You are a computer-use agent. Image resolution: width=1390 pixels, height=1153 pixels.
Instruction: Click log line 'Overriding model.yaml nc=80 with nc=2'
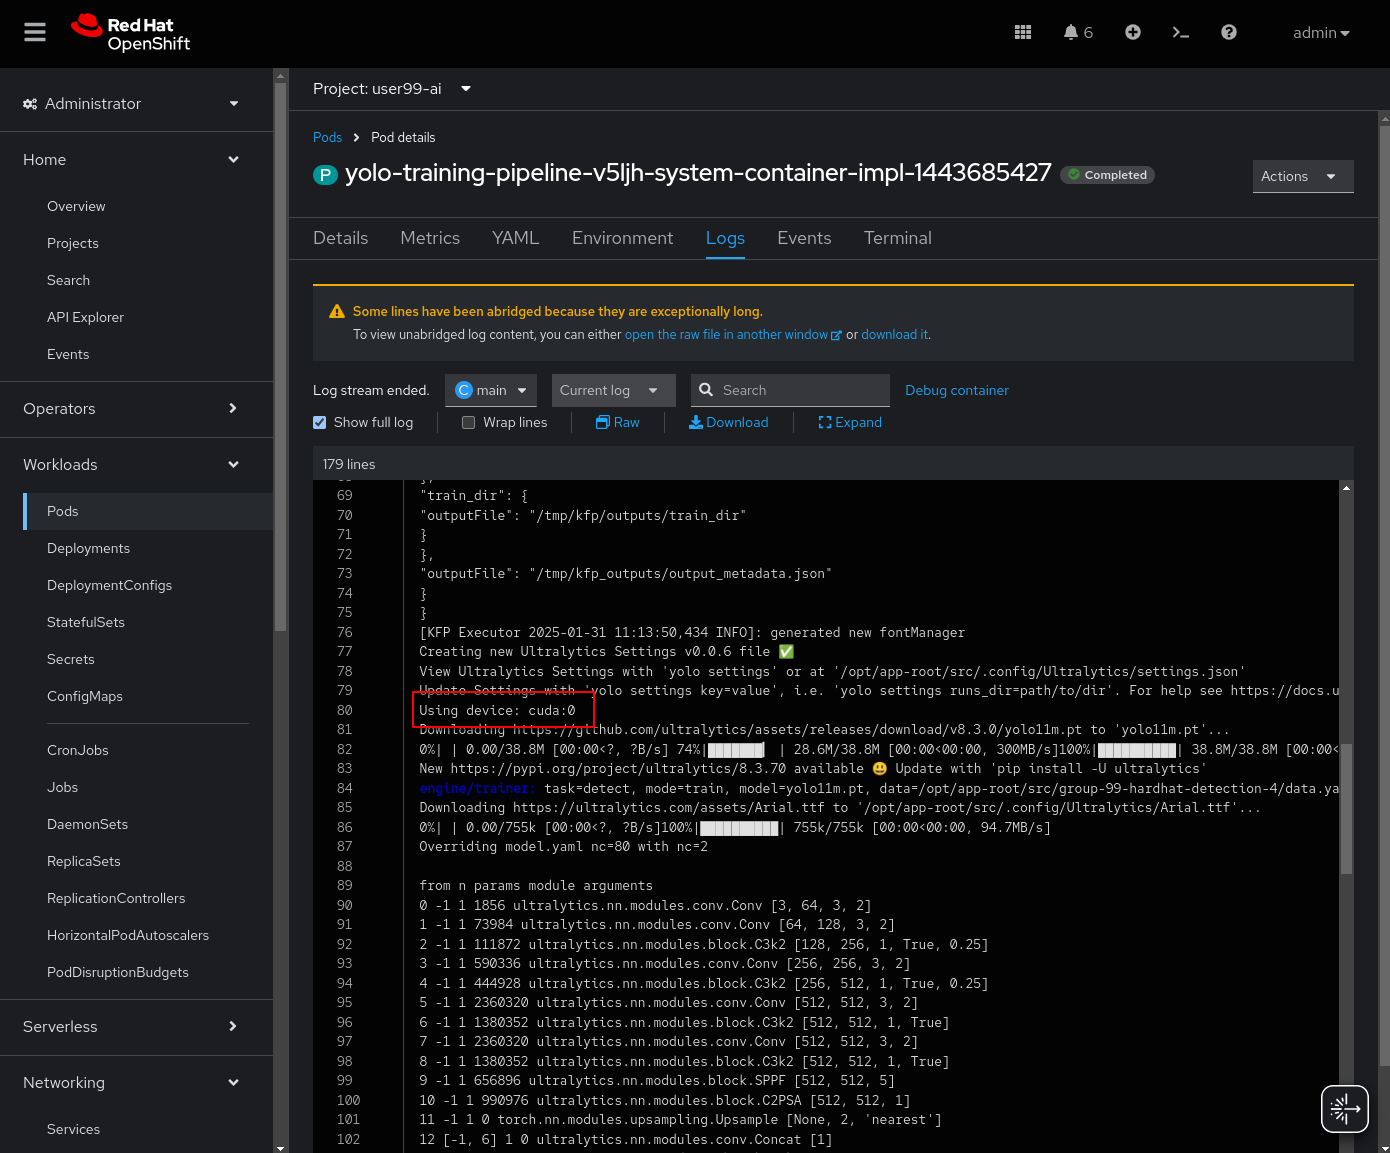pyautogui.click(x=563, y=847)
